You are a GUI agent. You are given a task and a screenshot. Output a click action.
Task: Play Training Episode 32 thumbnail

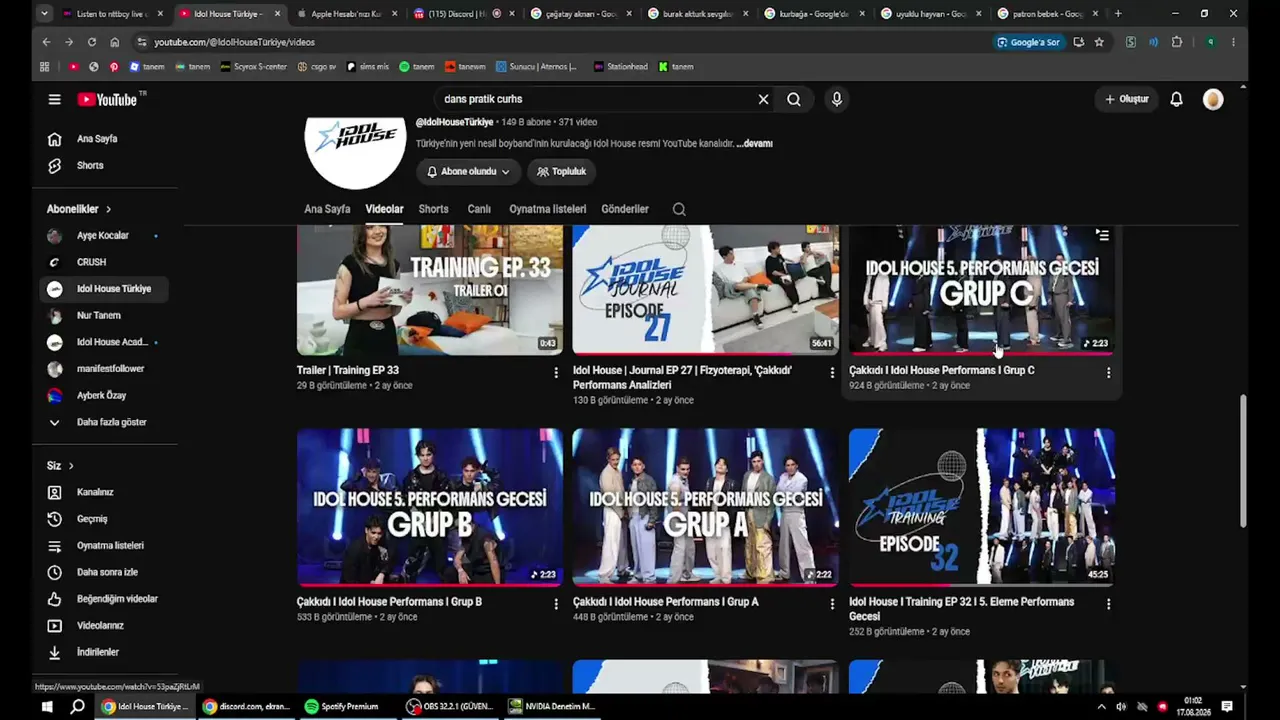point(982,507)
